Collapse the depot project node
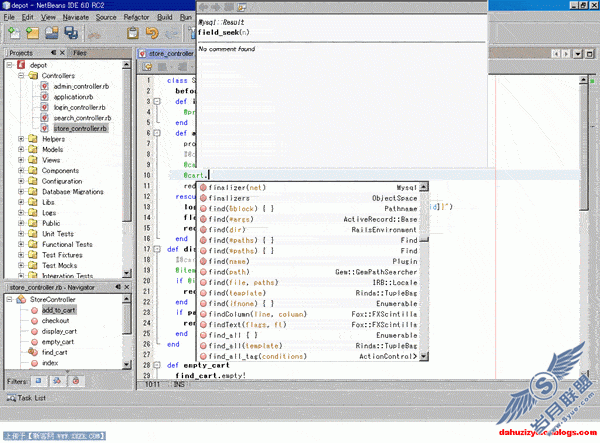Image resolution: width=600 pixels, height=443 pixels. pyautogui.click(x=10, y=65)
